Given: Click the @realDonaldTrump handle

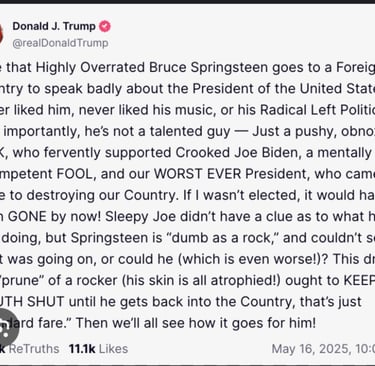Looking at the screenshot, I should [60, 43].
